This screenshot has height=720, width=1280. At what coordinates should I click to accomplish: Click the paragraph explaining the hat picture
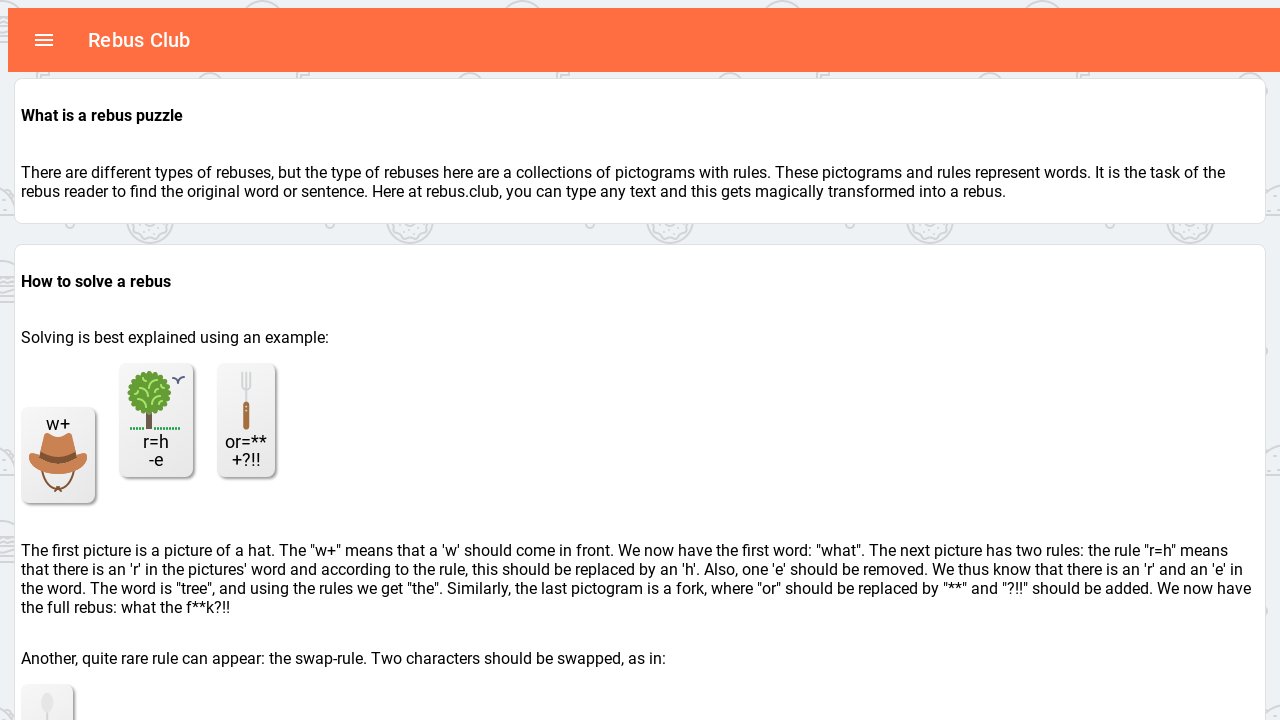[637, 578]
